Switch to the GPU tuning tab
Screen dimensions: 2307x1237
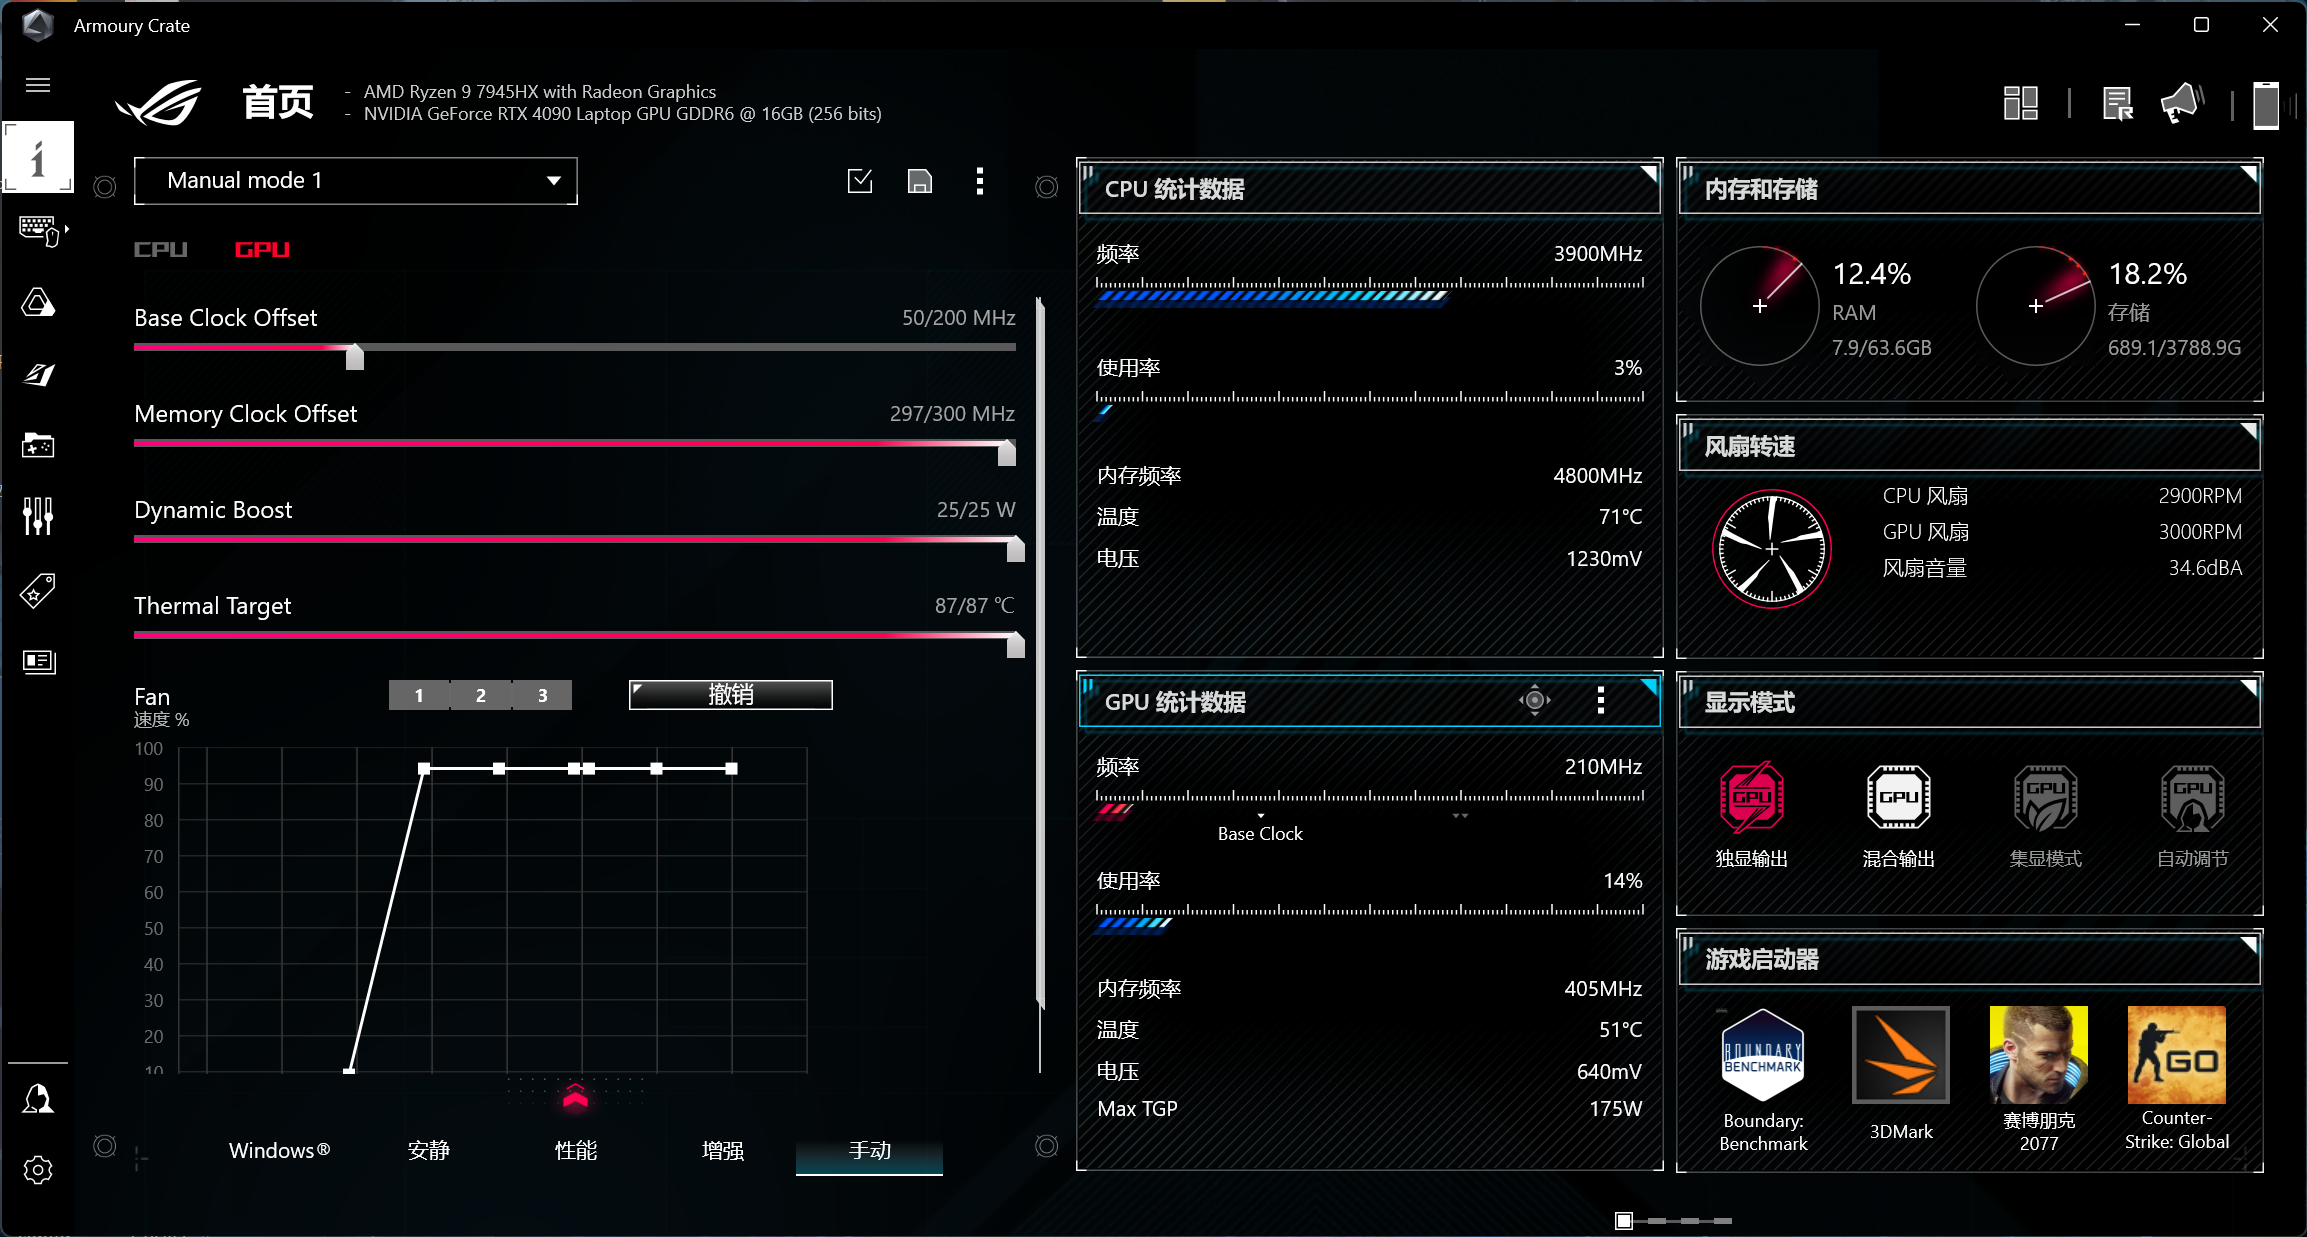pyautogui.click(x=262, y=250)
